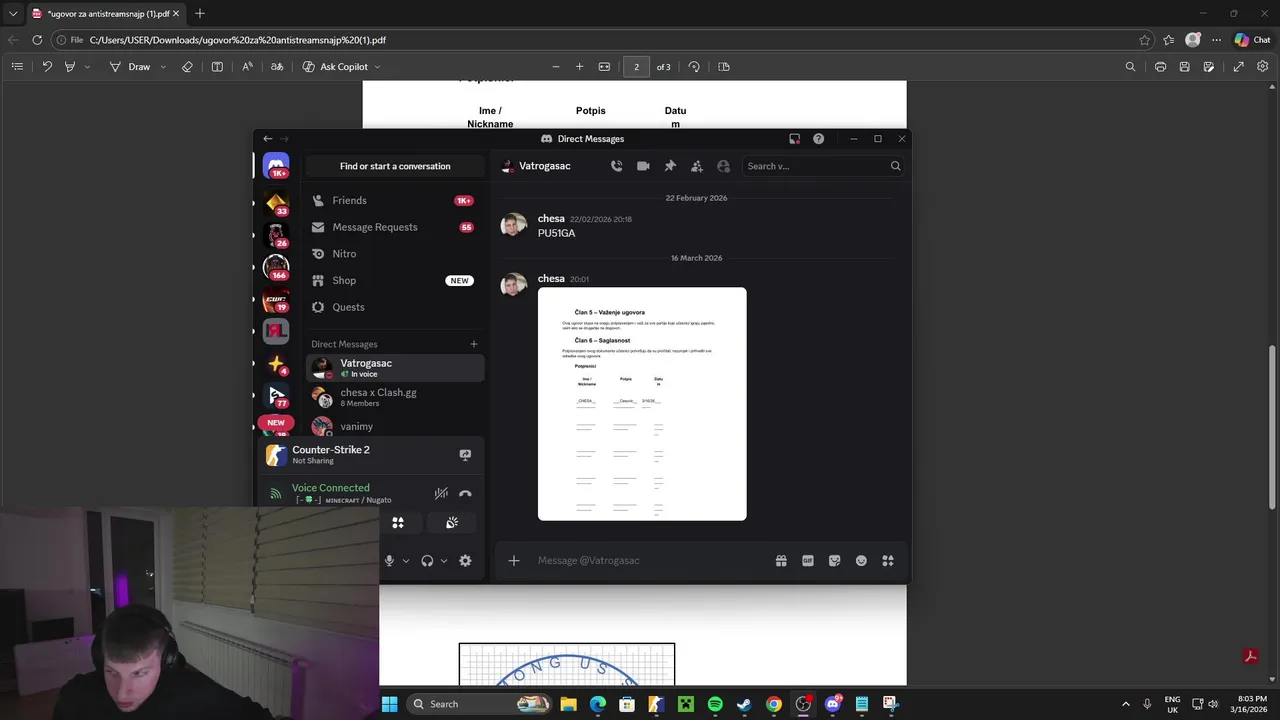Open the emoji picker in message bar
1280x720 pixels.
click(861, 561)
